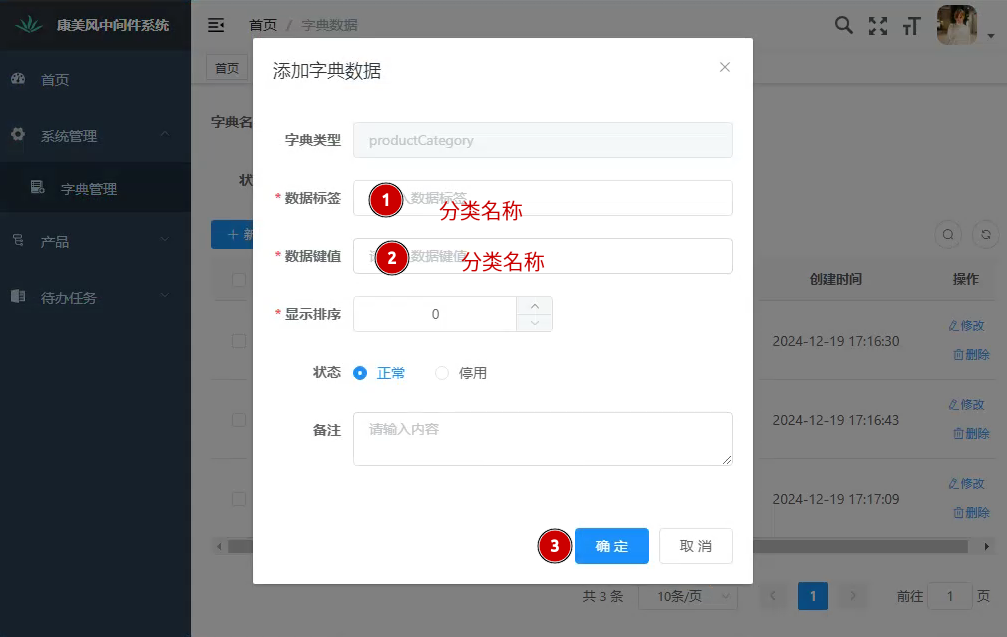Click the user avatar picture

coord(956,26)
